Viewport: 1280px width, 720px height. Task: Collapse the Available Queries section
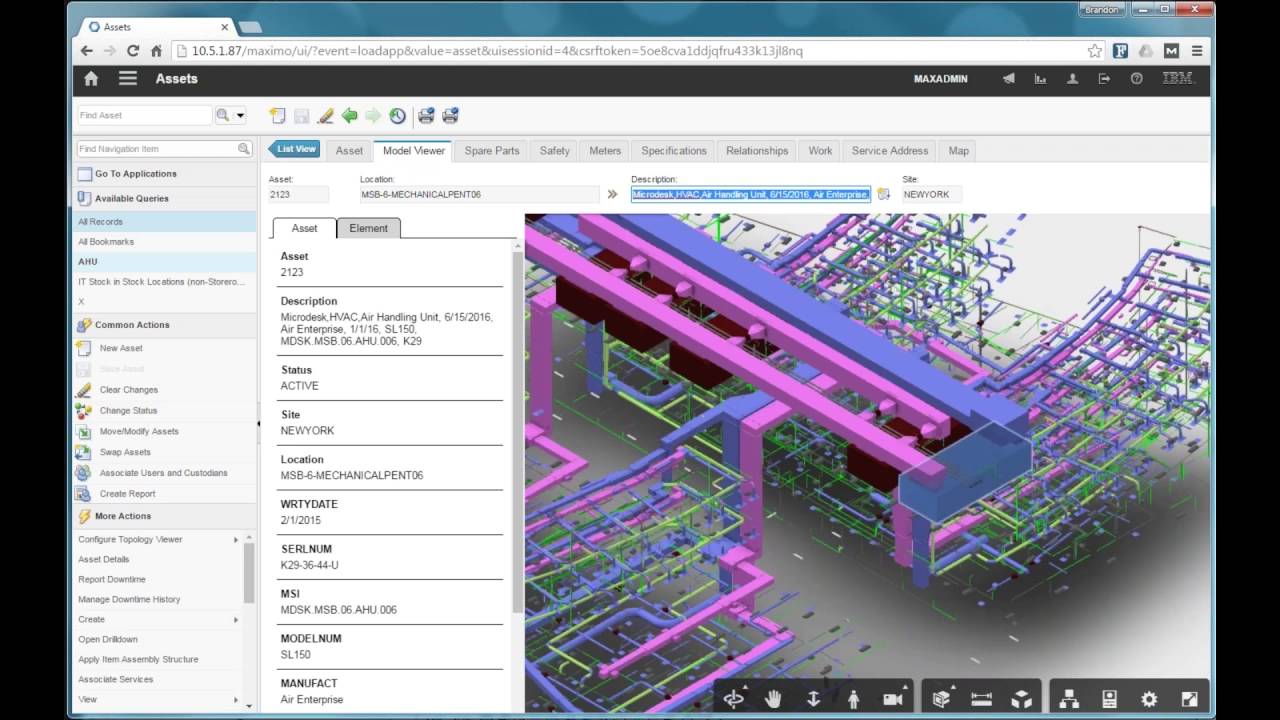click(166, 198)
